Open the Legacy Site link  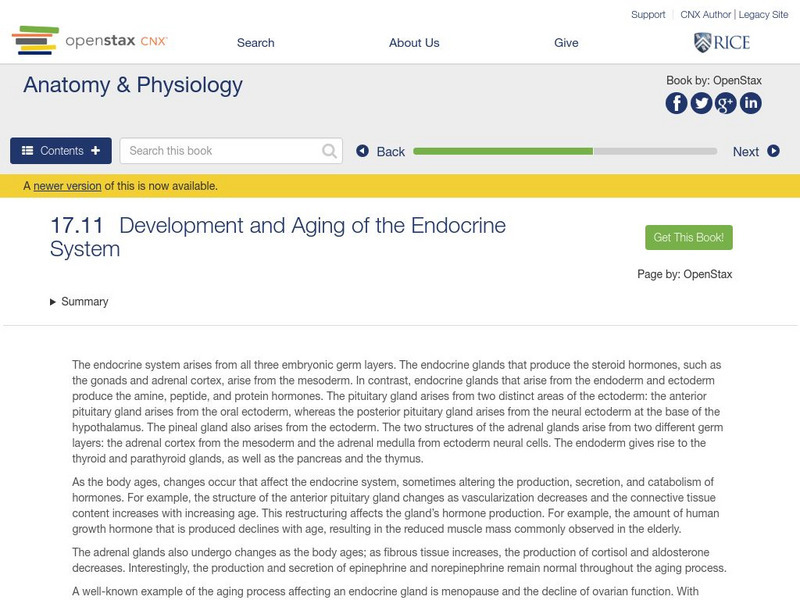coord(764,15)
